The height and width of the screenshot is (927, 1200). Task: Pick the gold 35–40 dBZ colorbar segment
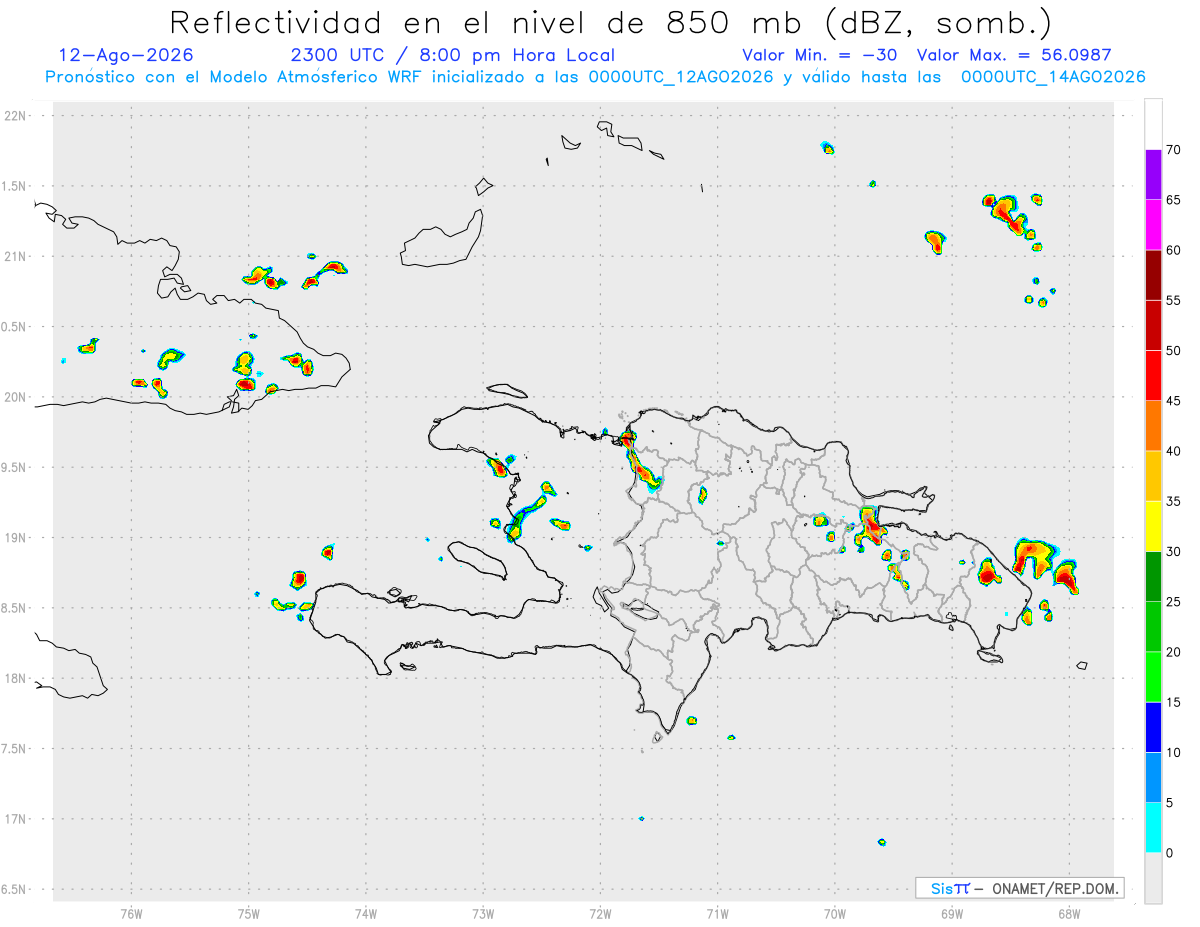point(1153,476)
